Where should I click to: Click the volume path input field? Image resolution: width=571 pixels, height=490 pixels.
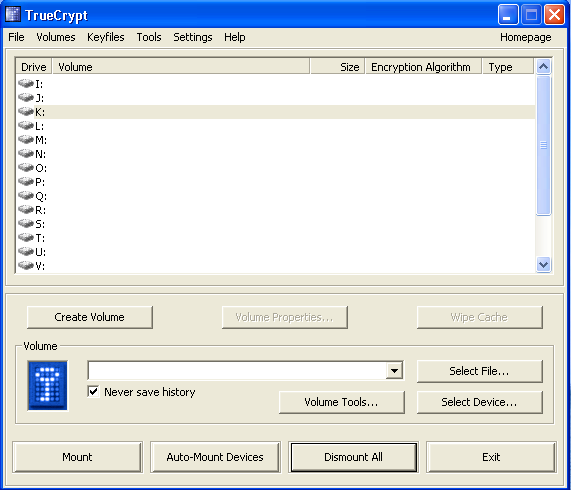click(237, 371)
